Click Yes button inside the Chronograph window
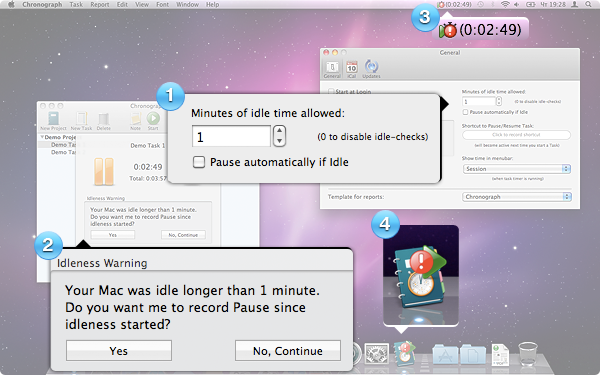Viewport: 600px width, 375px height. coord(112,235)
